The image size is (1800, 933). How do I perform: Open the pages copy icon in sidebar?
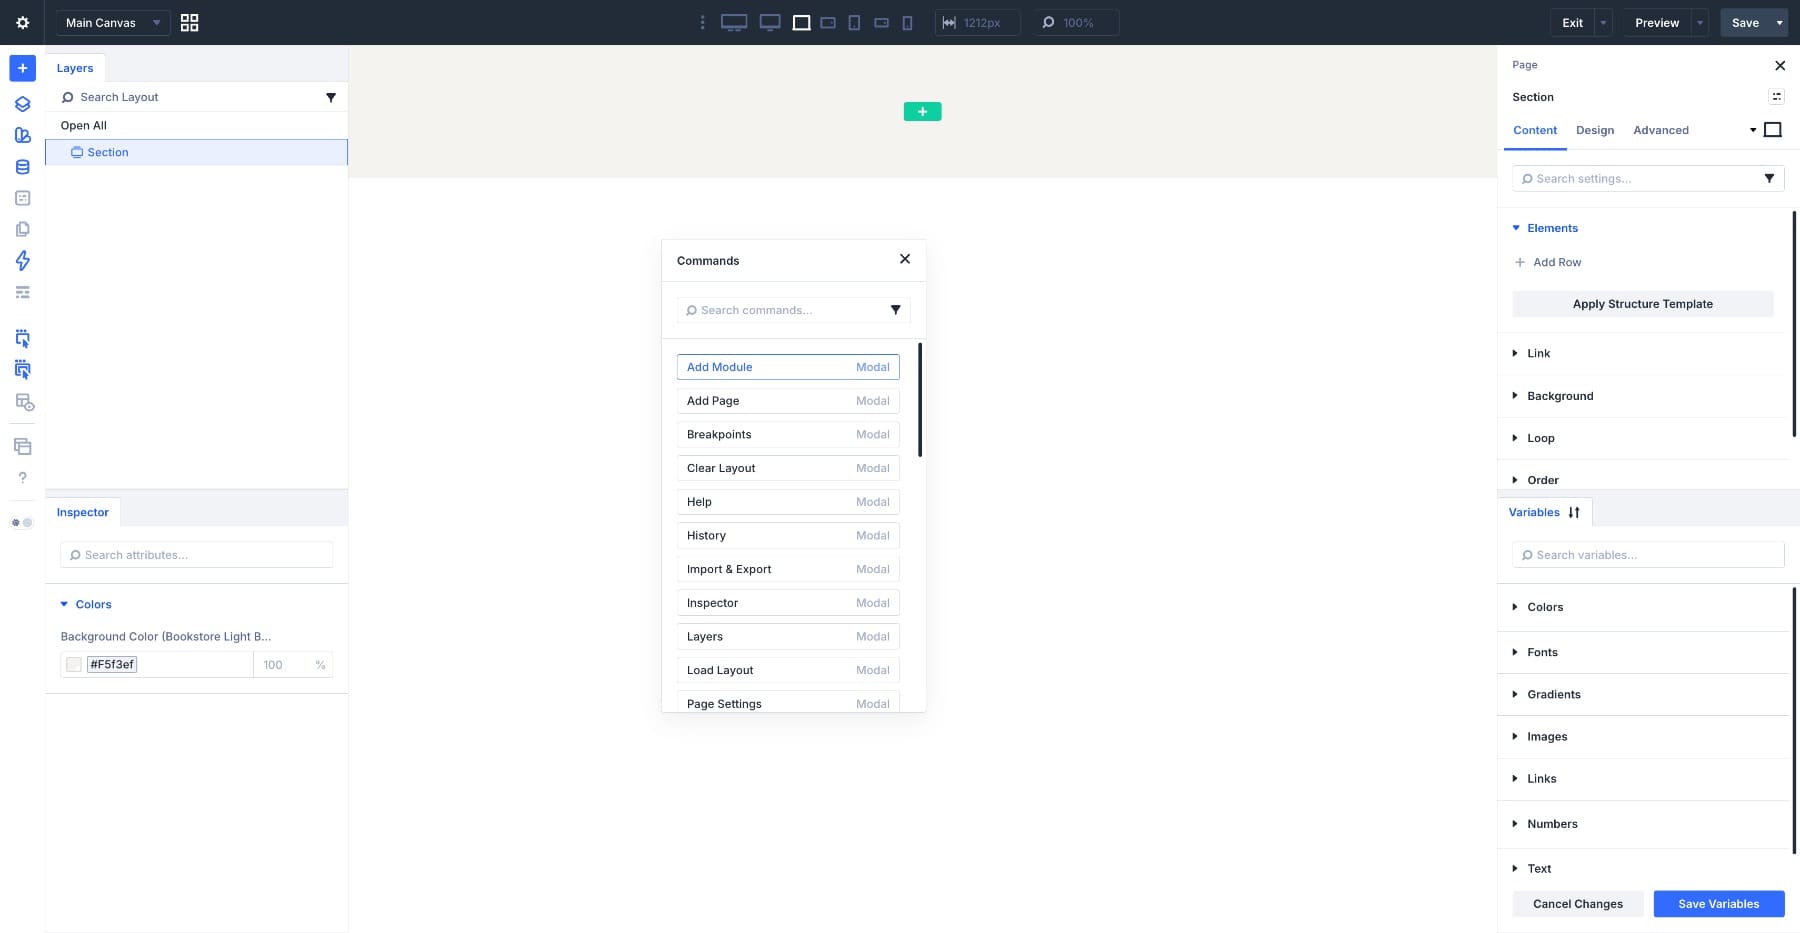point(22,229)
